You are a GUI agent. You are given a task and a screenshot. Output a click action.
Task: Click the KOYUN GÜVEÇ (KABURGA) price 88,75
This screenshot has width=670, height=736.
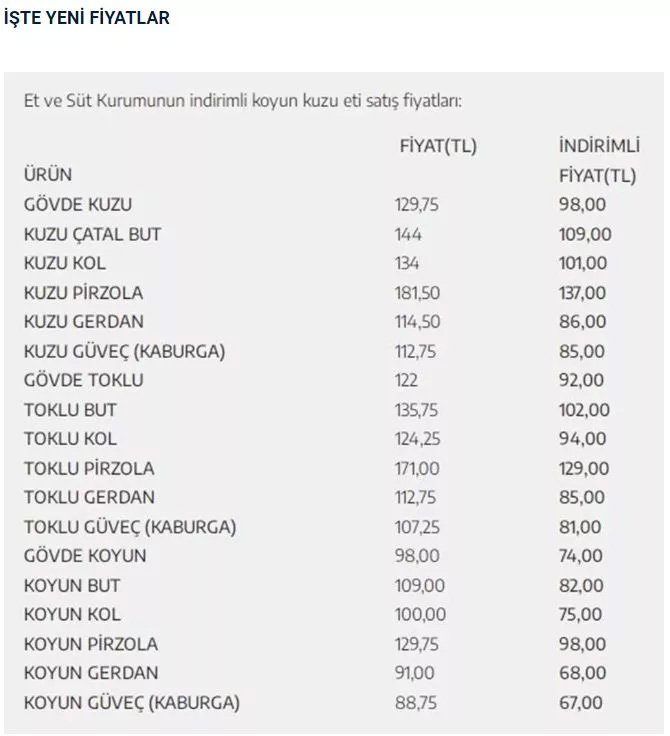coord(416,703)
